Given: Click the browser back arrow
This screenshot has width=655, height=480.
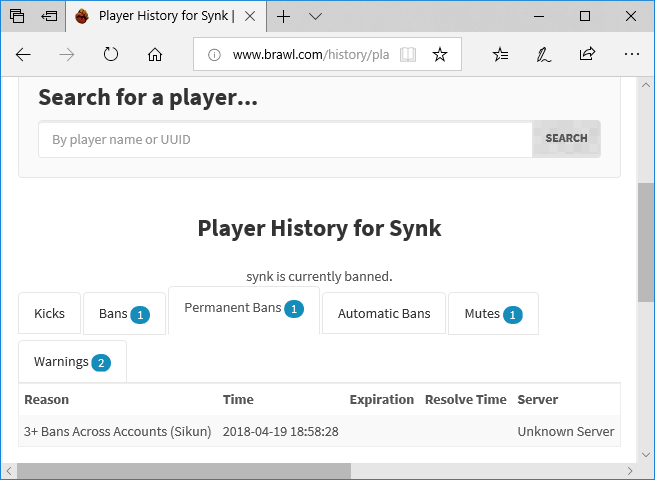Looking at the screenshot, I should point(23,55).
